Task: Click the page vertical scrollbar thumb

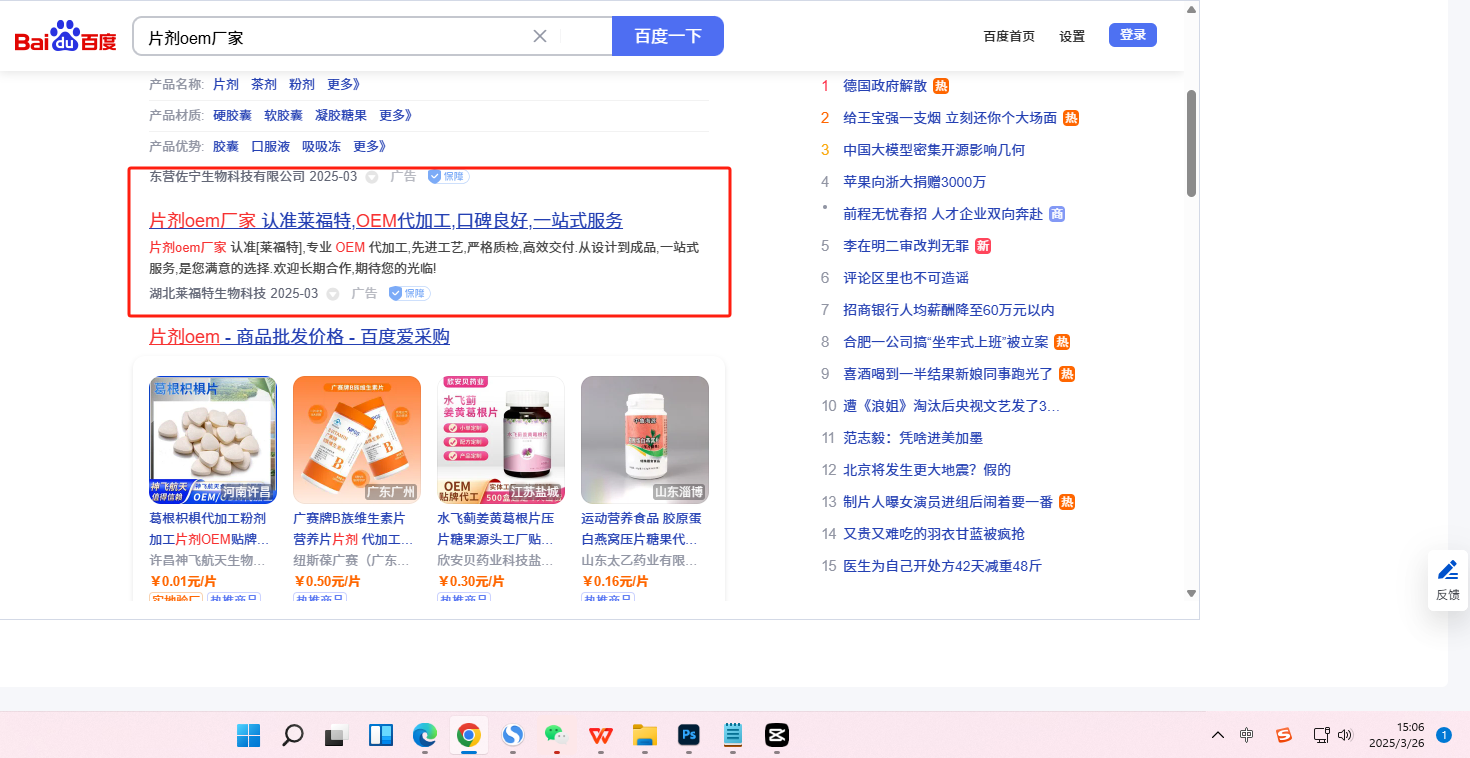Action: pyautogui.click(x=1191, y=143)
